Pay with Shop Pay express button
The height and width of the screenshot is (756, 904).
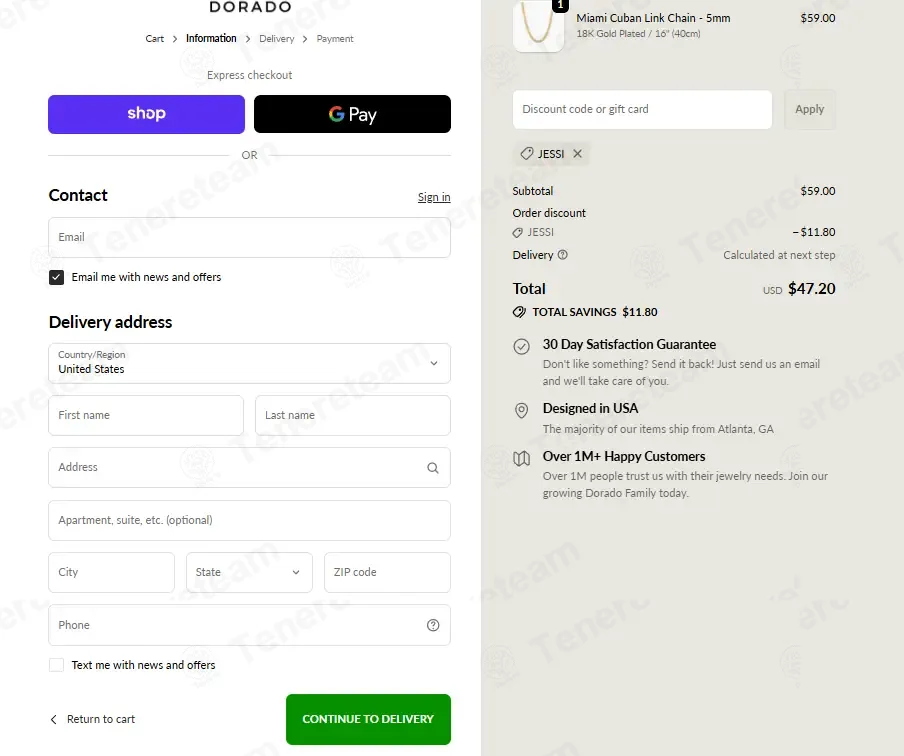coord(146,114)
